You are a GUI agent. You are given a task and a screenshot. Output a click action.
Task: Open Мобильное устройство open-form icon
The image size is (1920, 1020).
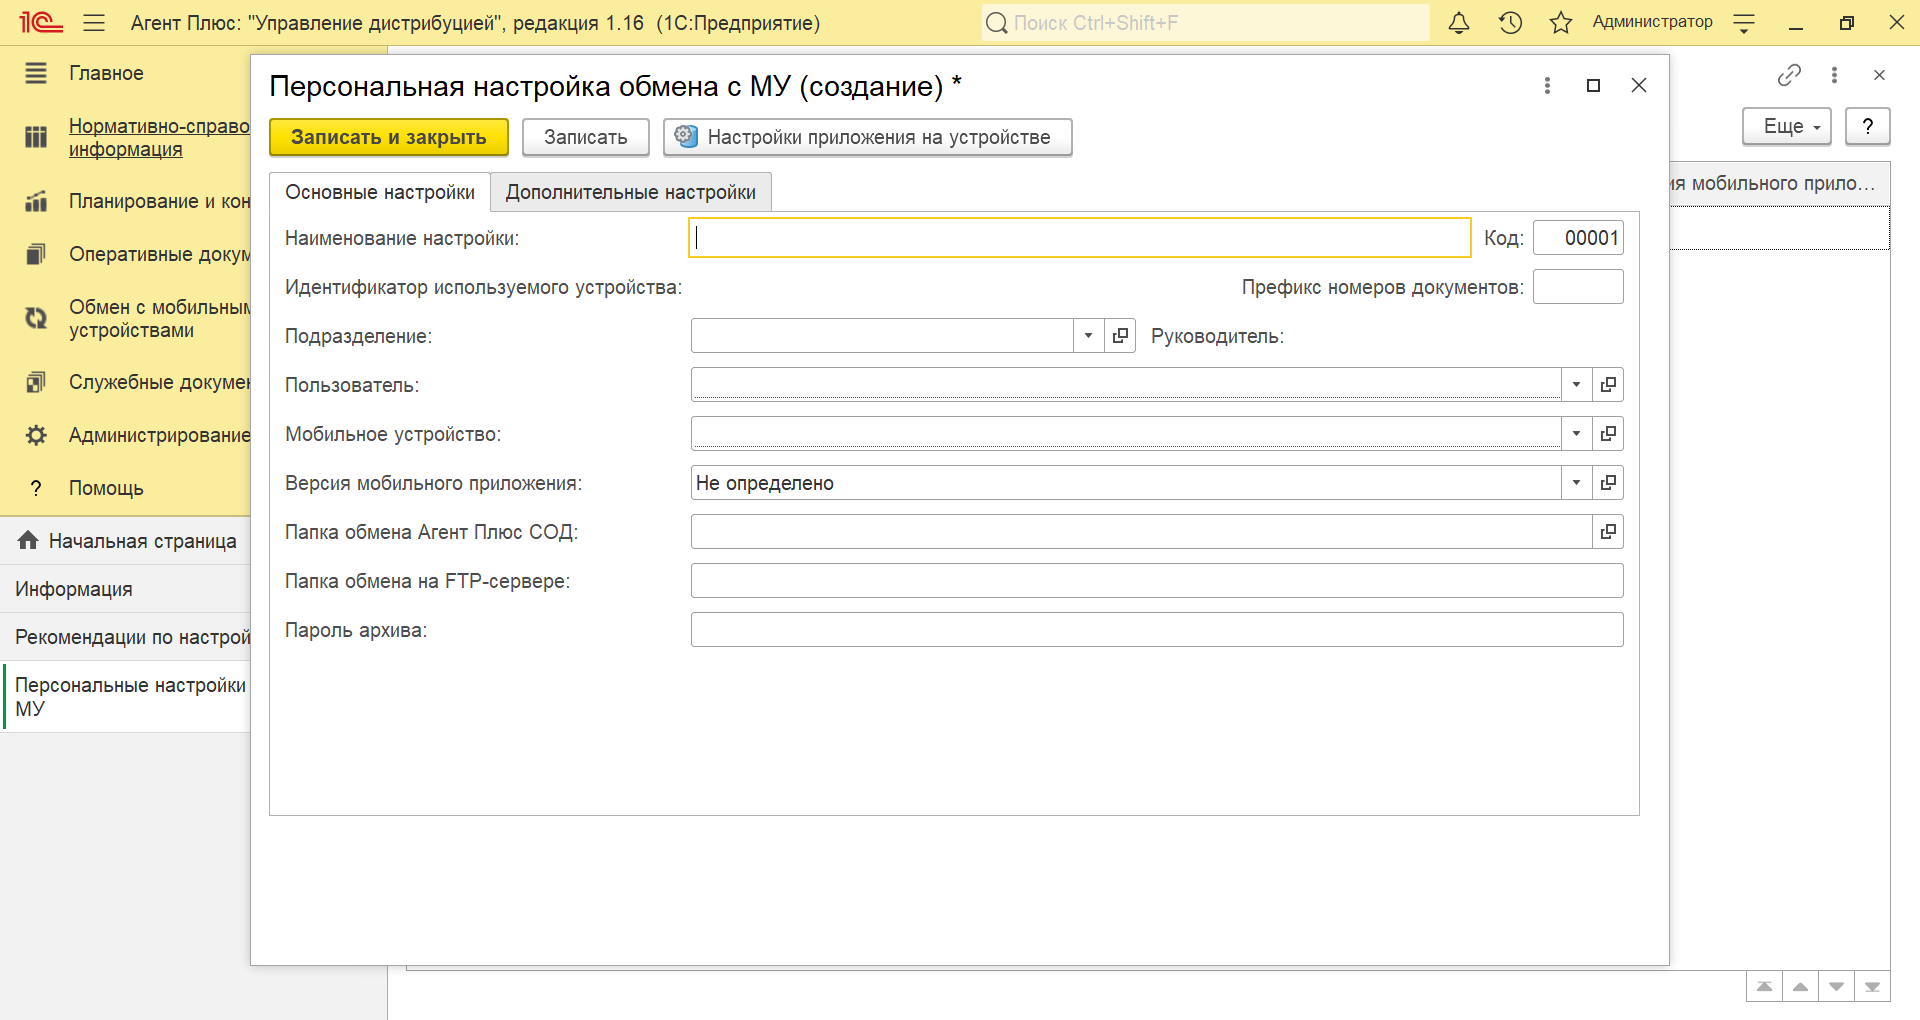(x=1608, y=434)
